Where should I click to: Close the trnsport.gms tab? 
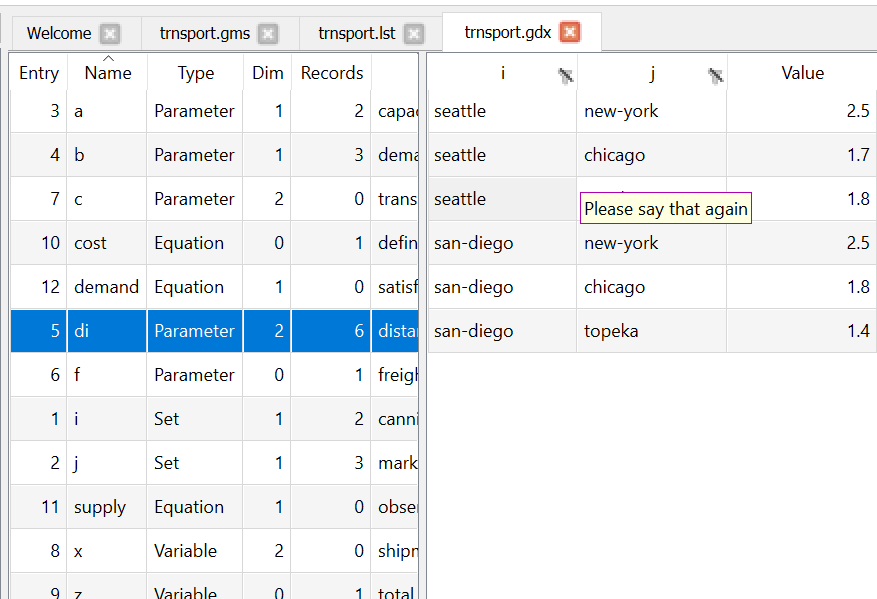point(268,34)
